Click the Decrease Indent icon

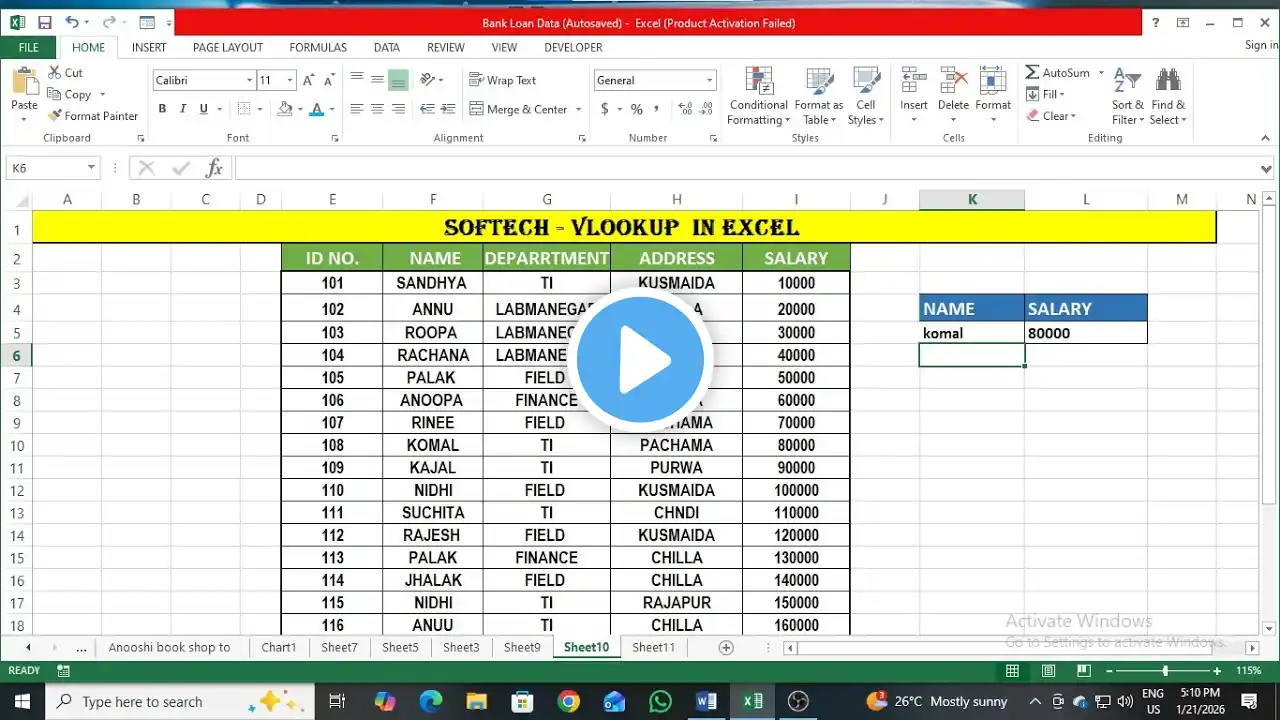point(427,109)
